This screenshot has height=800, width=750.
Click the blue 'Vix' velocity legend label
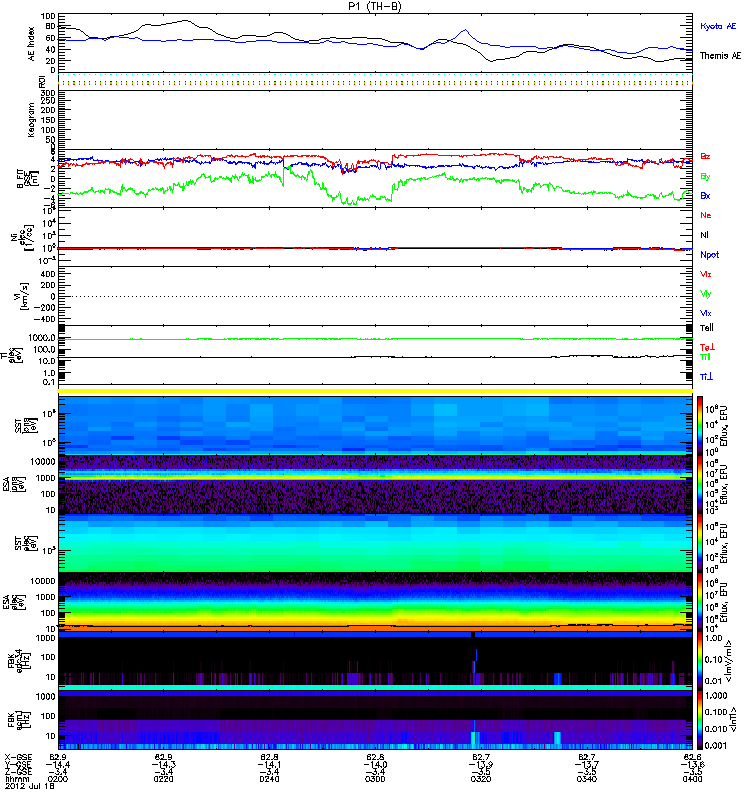(706, 313)
